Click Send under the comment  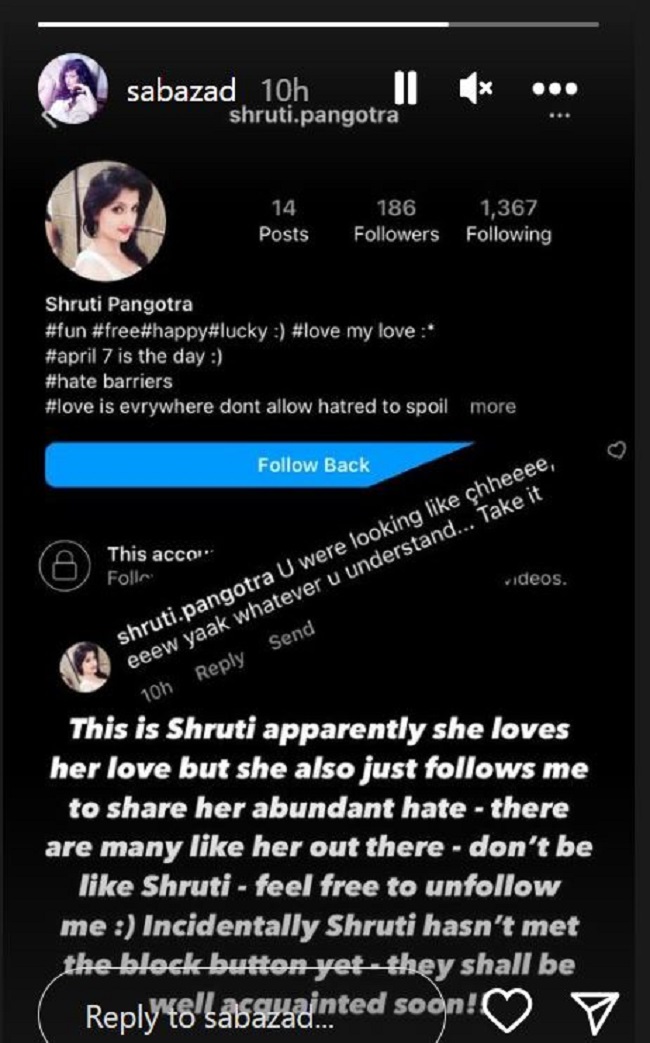tap(291, 636)
